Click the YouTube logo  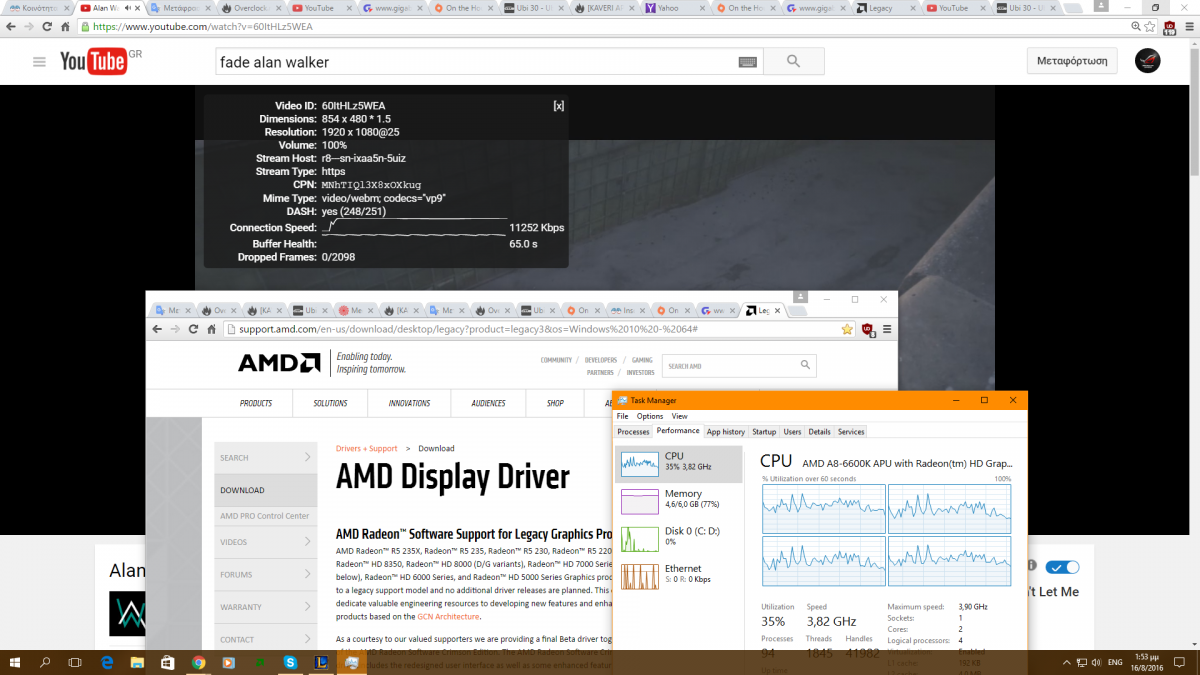point(95,62)
